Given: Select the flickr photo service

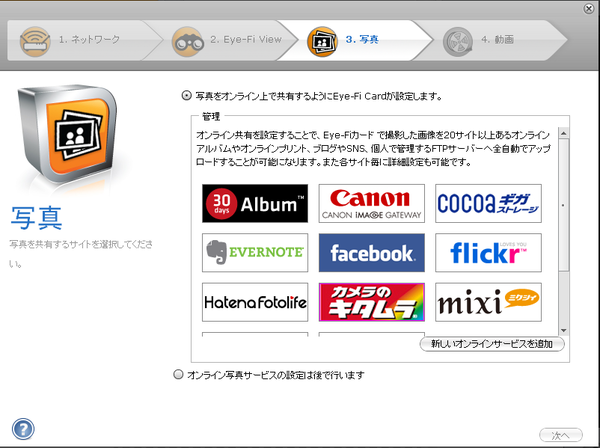Looking at the screenshot, I should [488, 253].
